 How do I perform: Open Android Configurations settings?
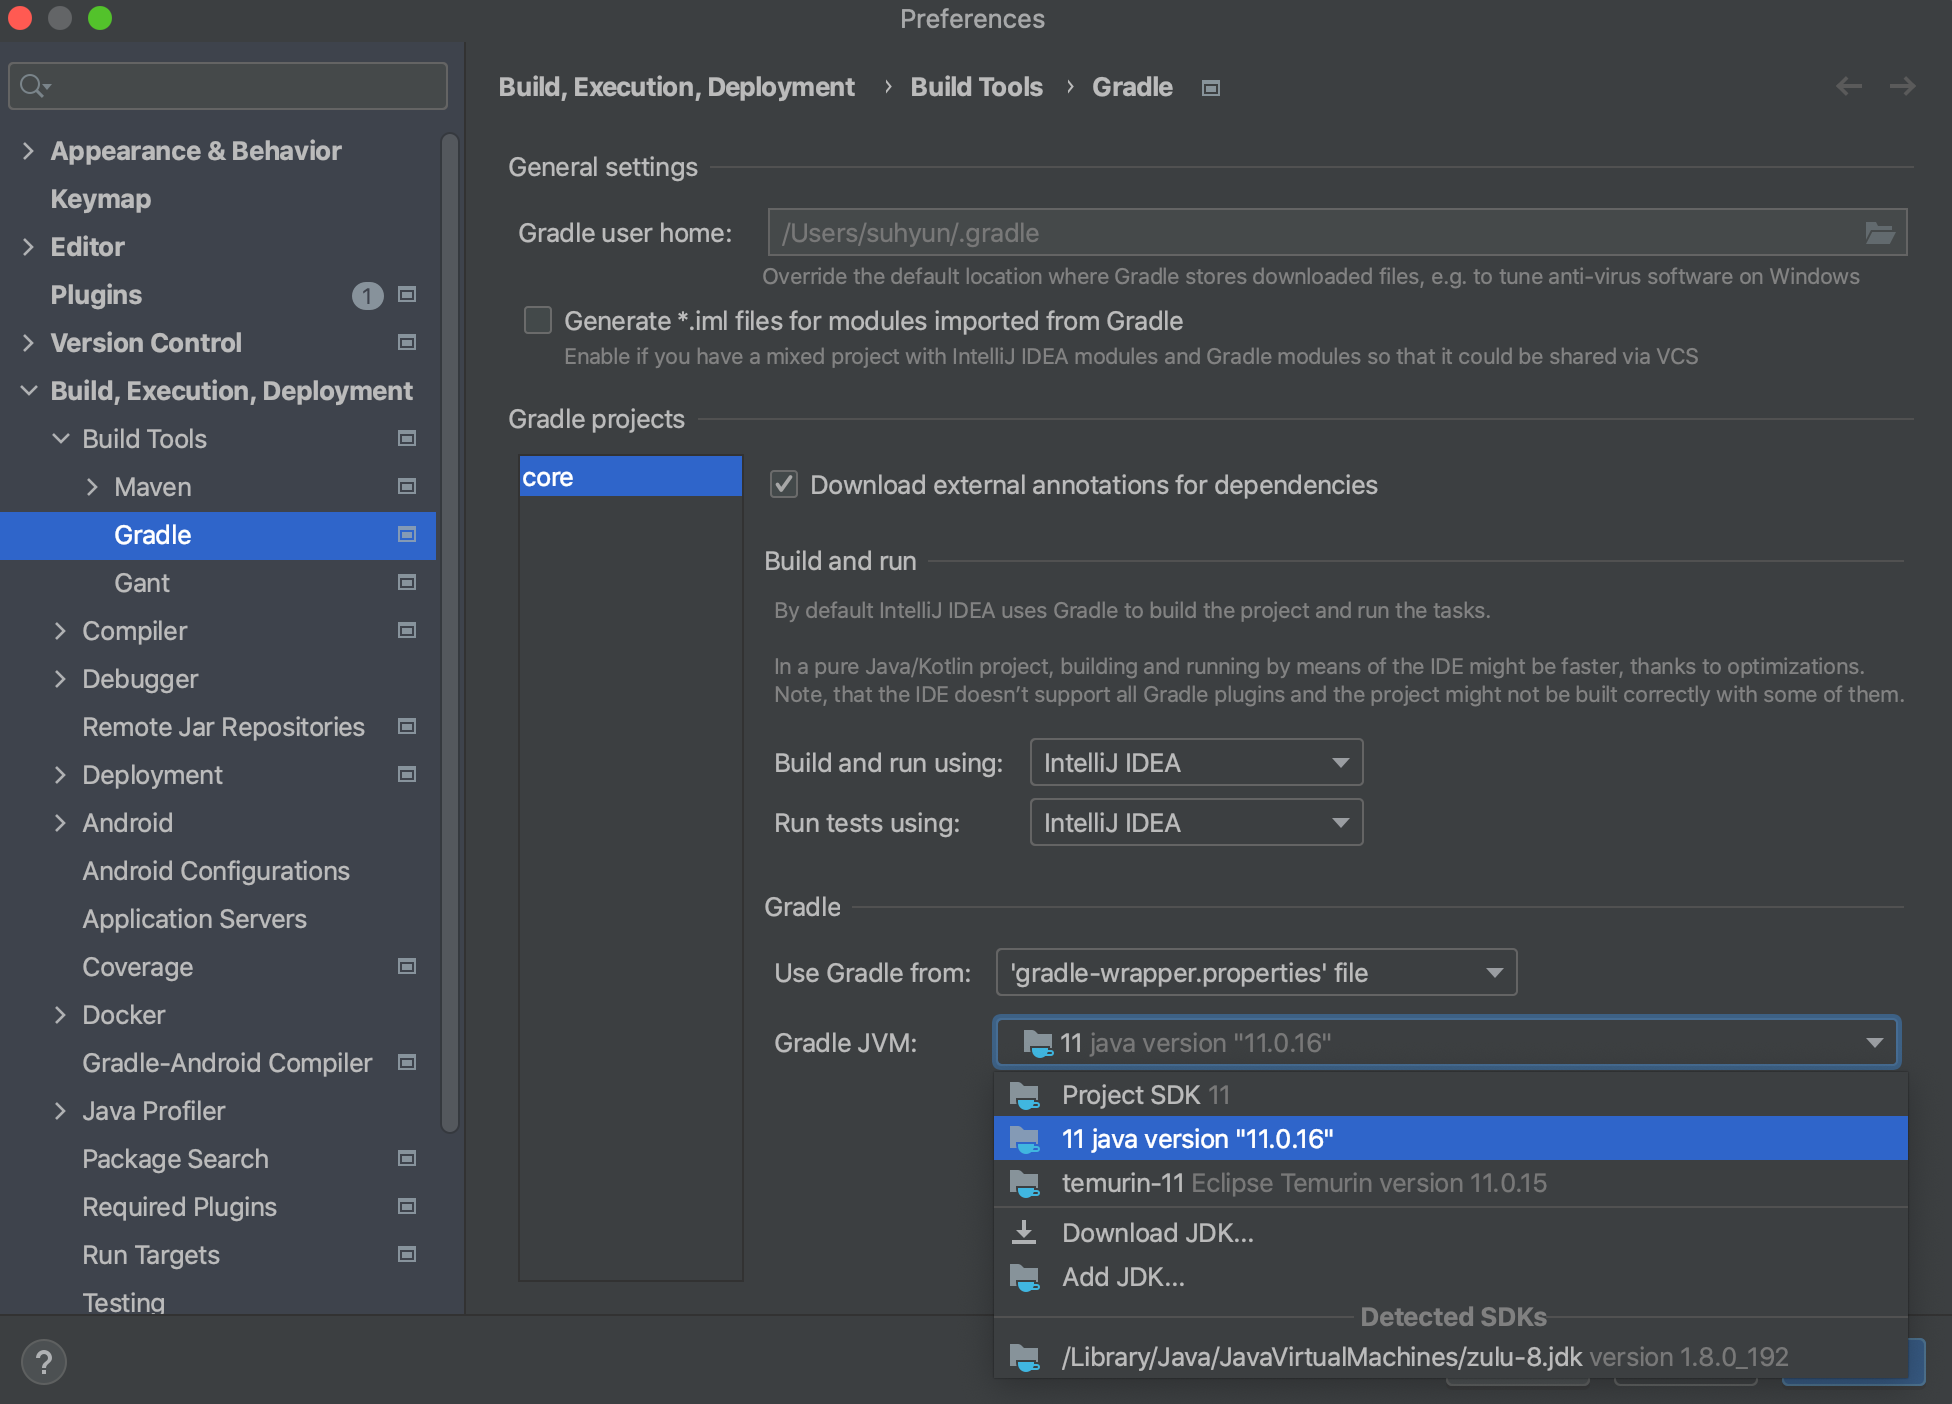coord(216,871)
